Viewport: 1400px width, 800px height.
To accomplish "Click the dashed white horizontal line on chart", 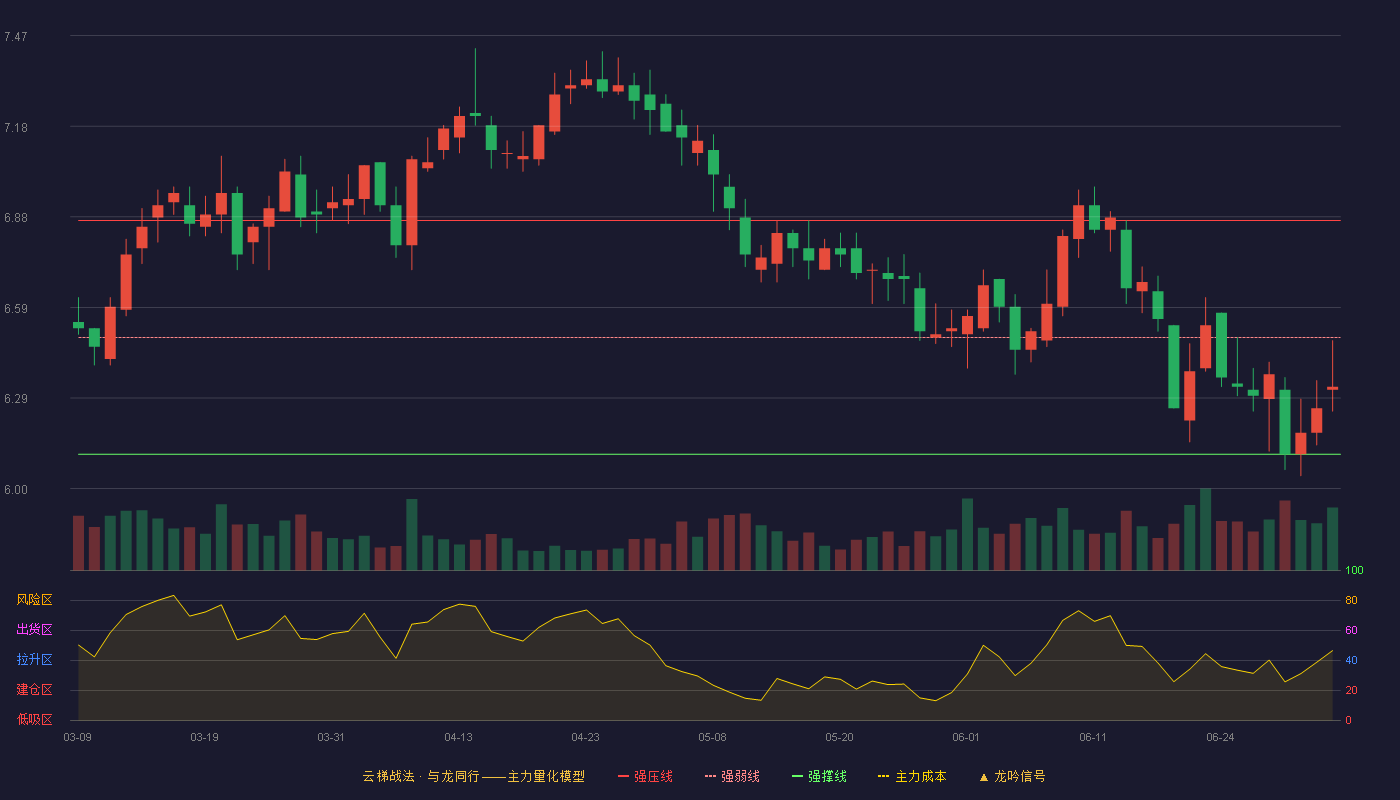I will (x=709, y=338).
